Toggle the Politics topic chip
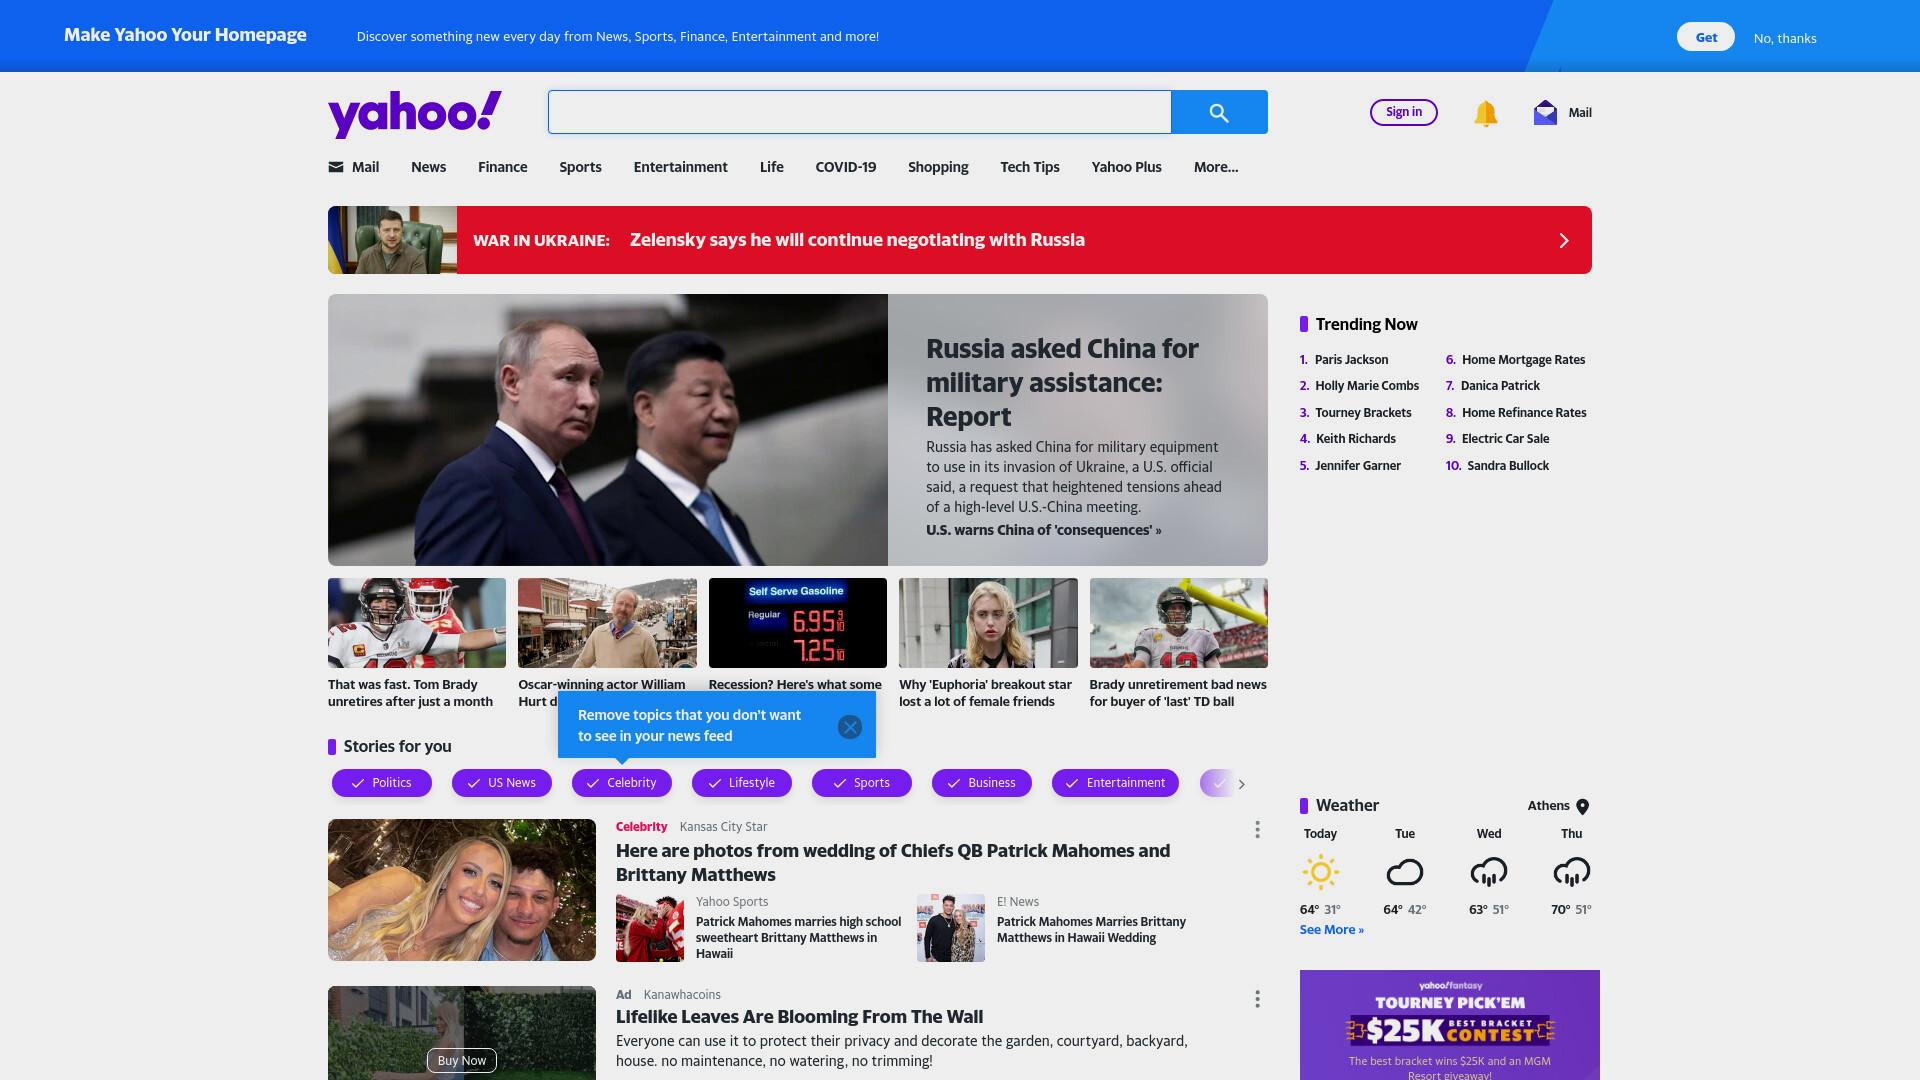Screen dimensions: 1920x1080 coord(382,783)
